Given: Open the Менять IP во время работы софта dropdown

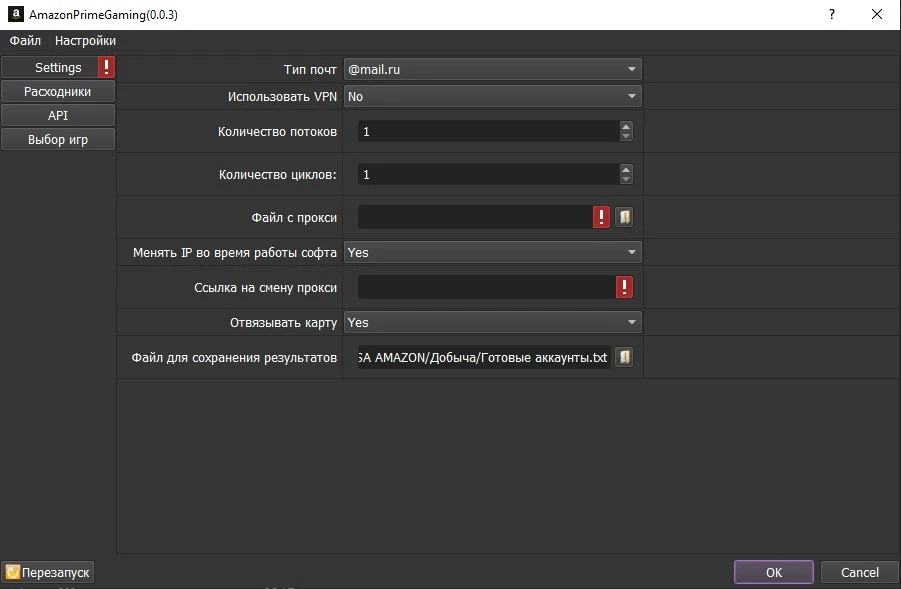Looking at the screenshot, I should 492,252.
